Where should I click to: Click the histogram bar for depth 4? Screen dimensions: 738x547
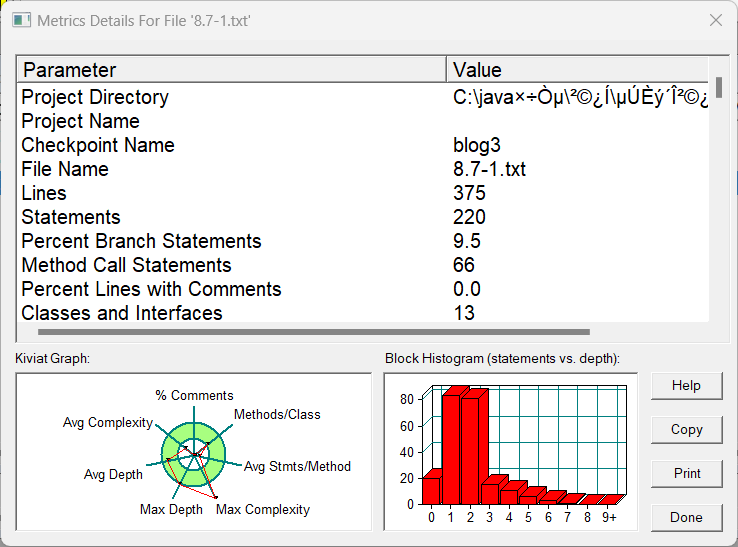tap(510, 497)
